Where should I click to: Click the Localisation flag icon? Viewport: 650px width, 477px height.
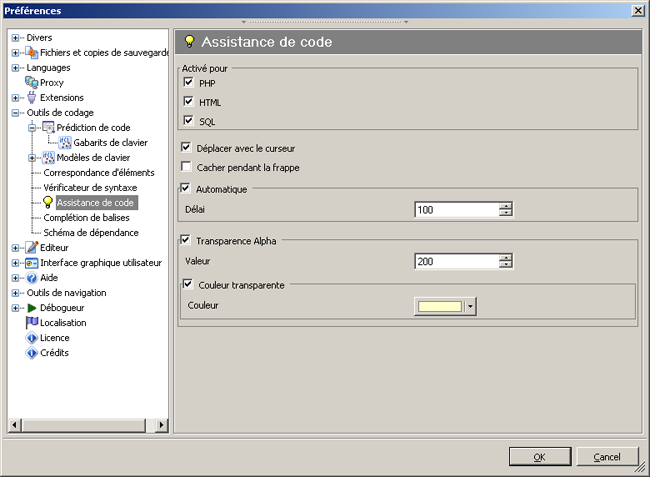tap(31, 323)
